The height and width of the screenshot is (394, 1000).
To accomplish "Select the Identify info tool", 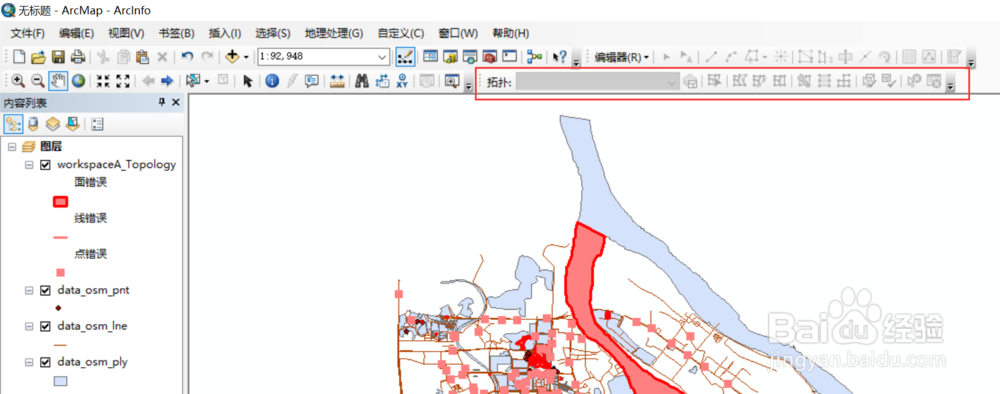I will (272, 81).
